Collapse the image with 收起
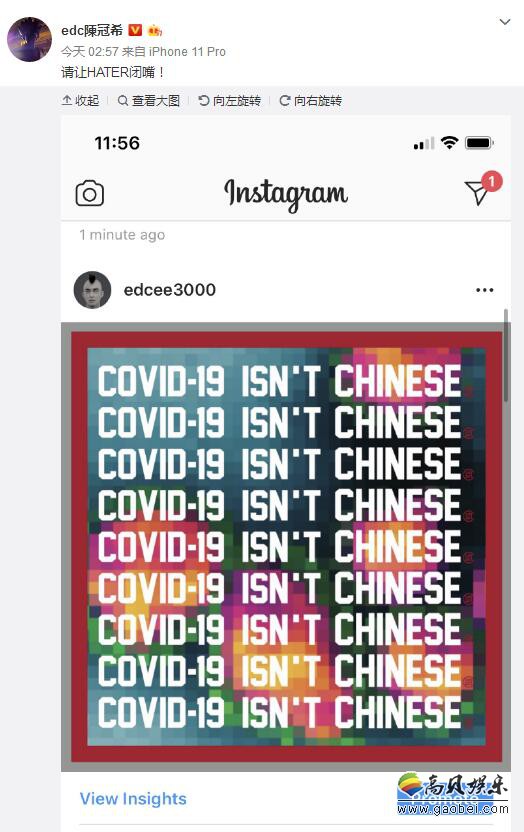This screenshot has width=524, height=832. (x=81, y=101)
